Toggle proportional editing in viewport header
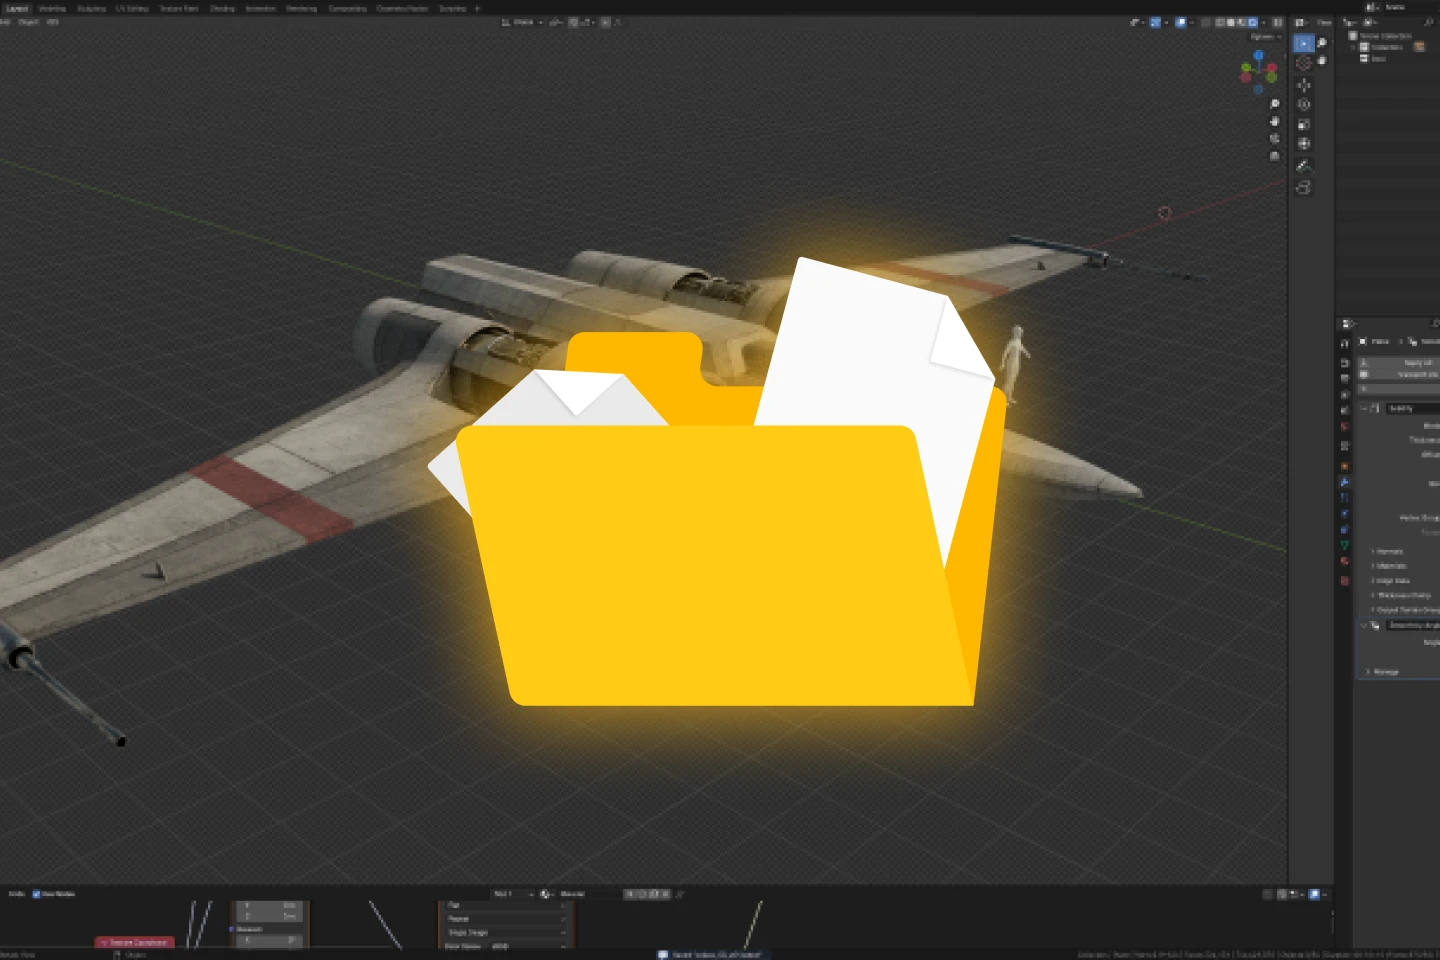 point(605,22)
